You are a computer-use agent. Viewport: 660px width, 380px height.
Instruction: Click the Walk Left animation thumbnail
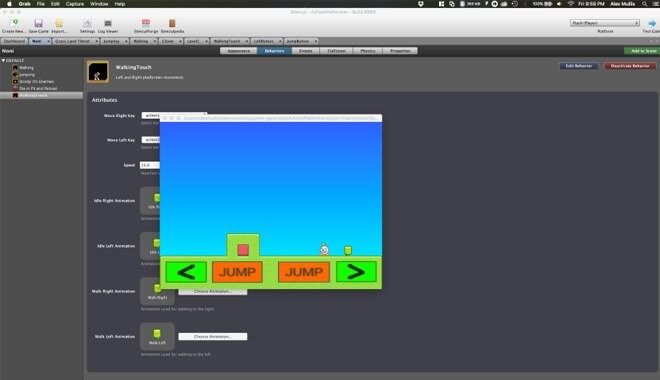157,336
